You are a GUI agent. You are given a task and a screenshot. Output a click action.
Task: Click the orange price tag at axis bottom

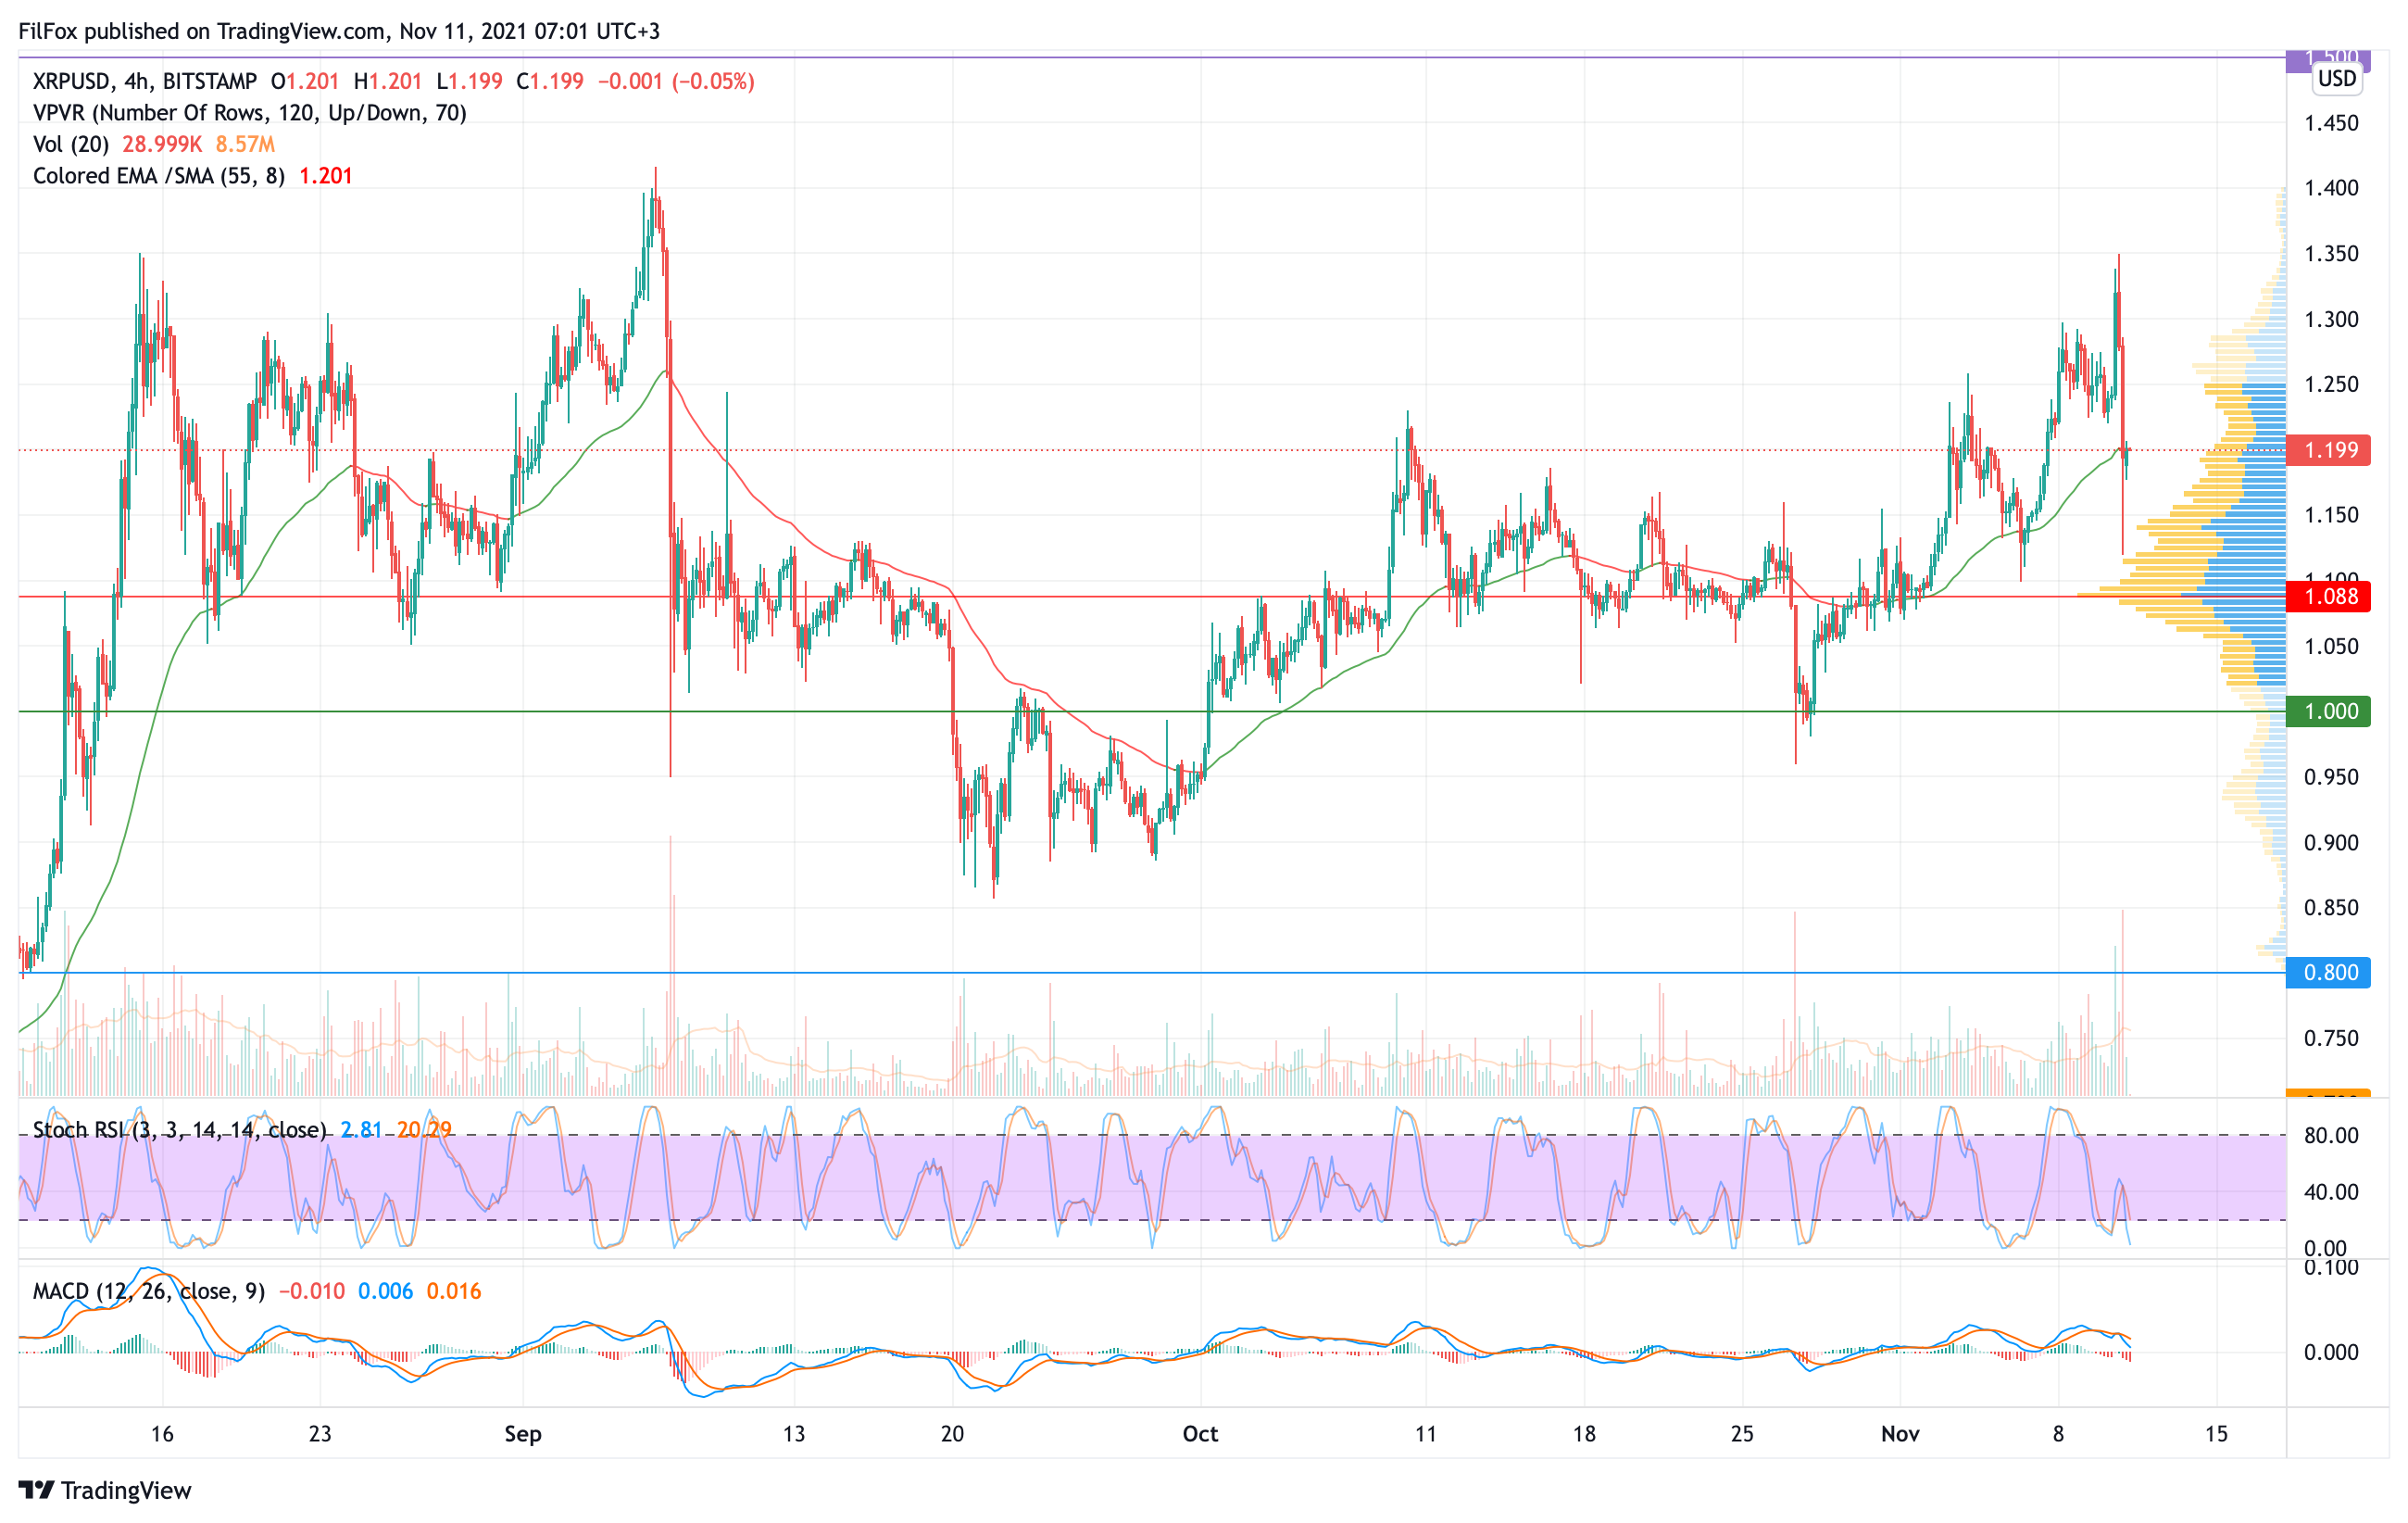click(2328, 1093)
